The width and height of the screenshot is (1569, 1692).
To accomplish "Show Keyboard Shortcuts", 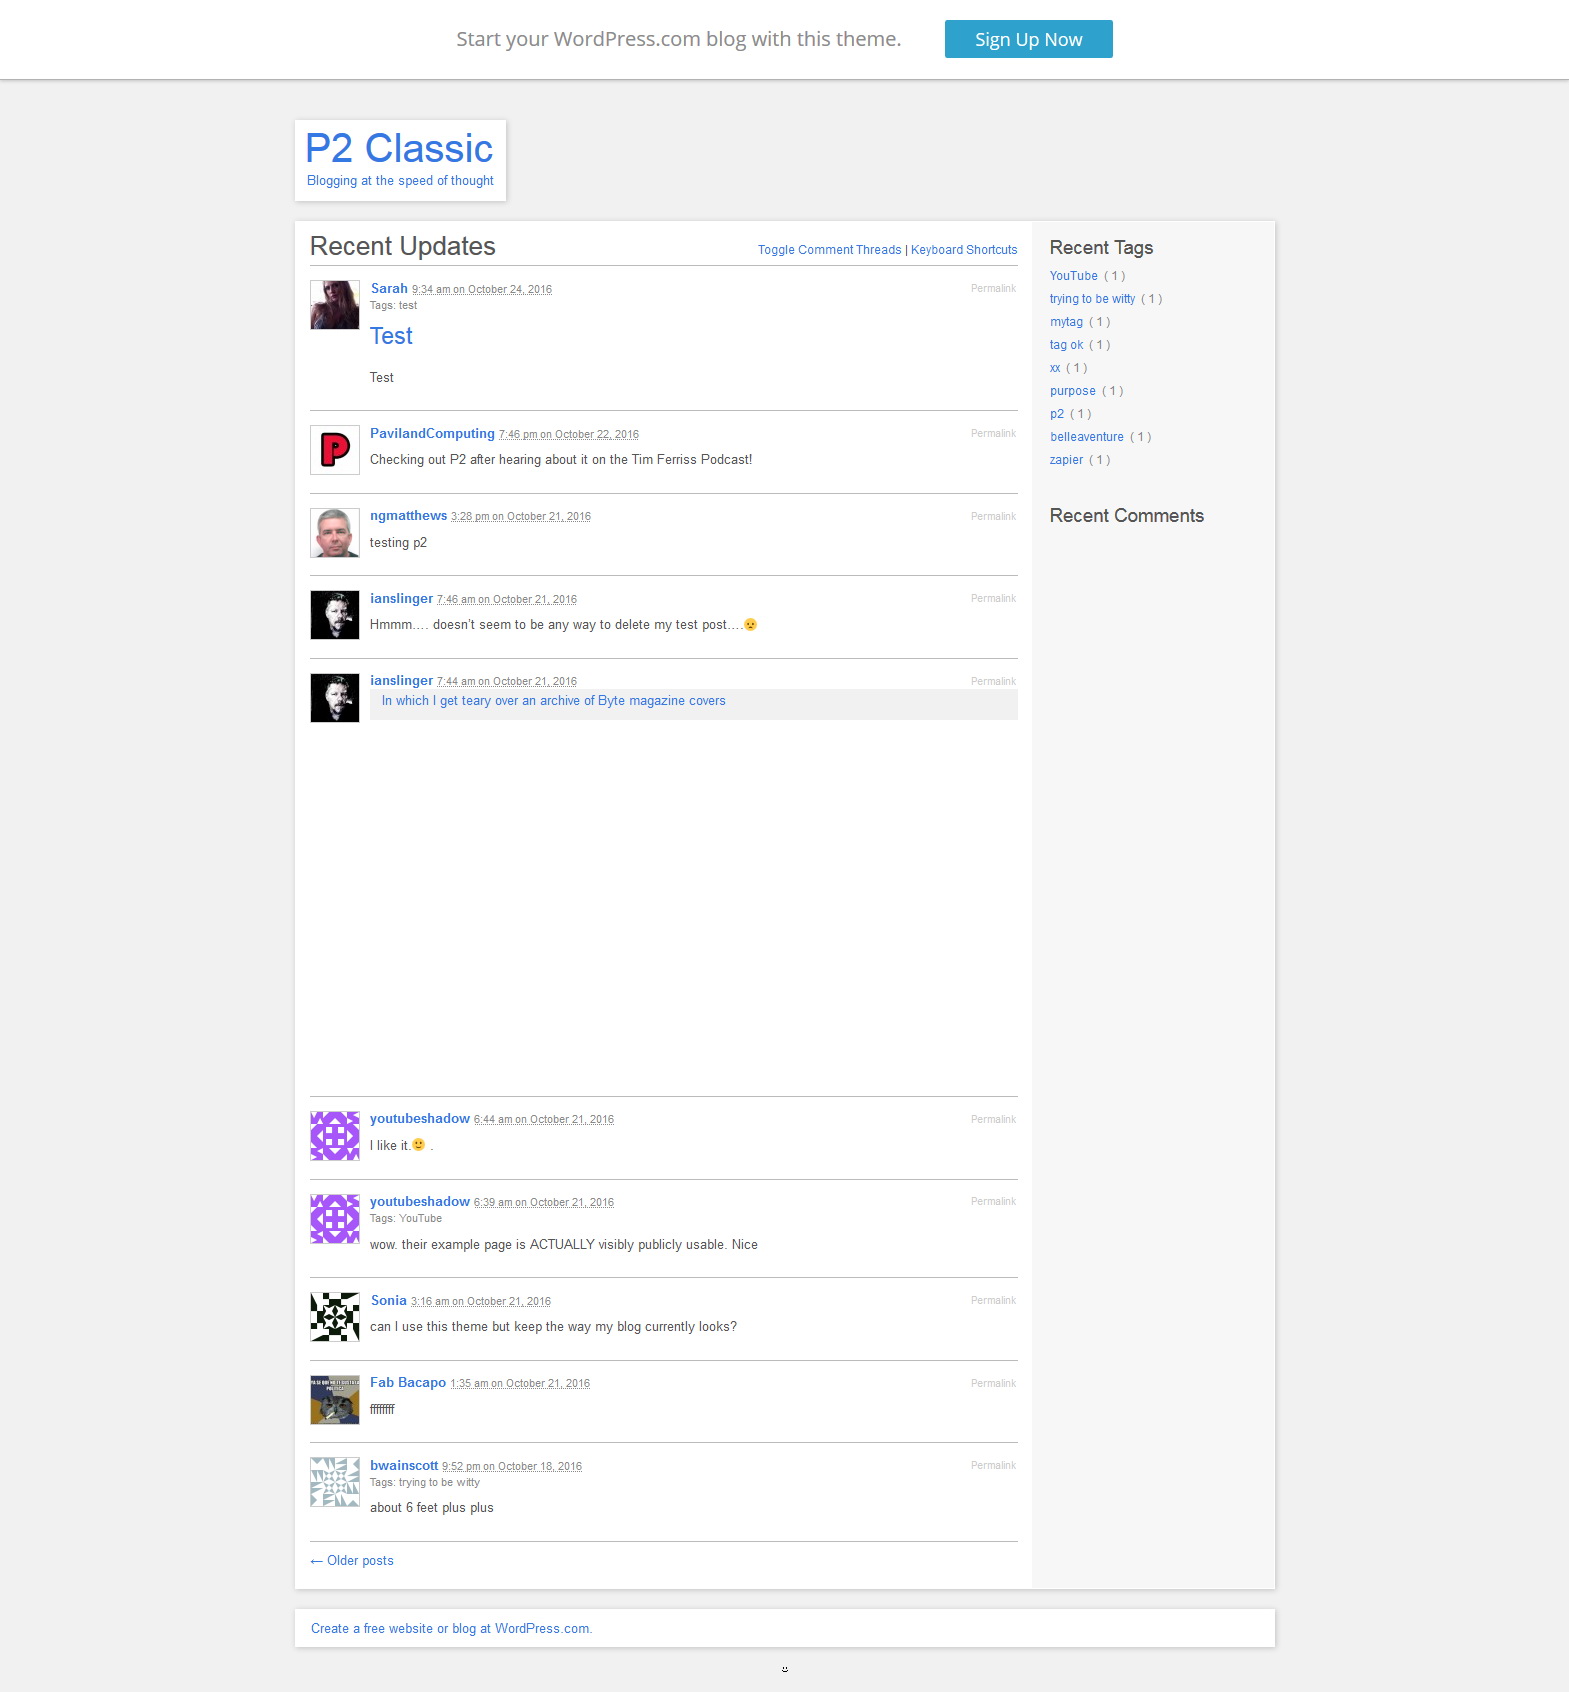I will point(964,250).
